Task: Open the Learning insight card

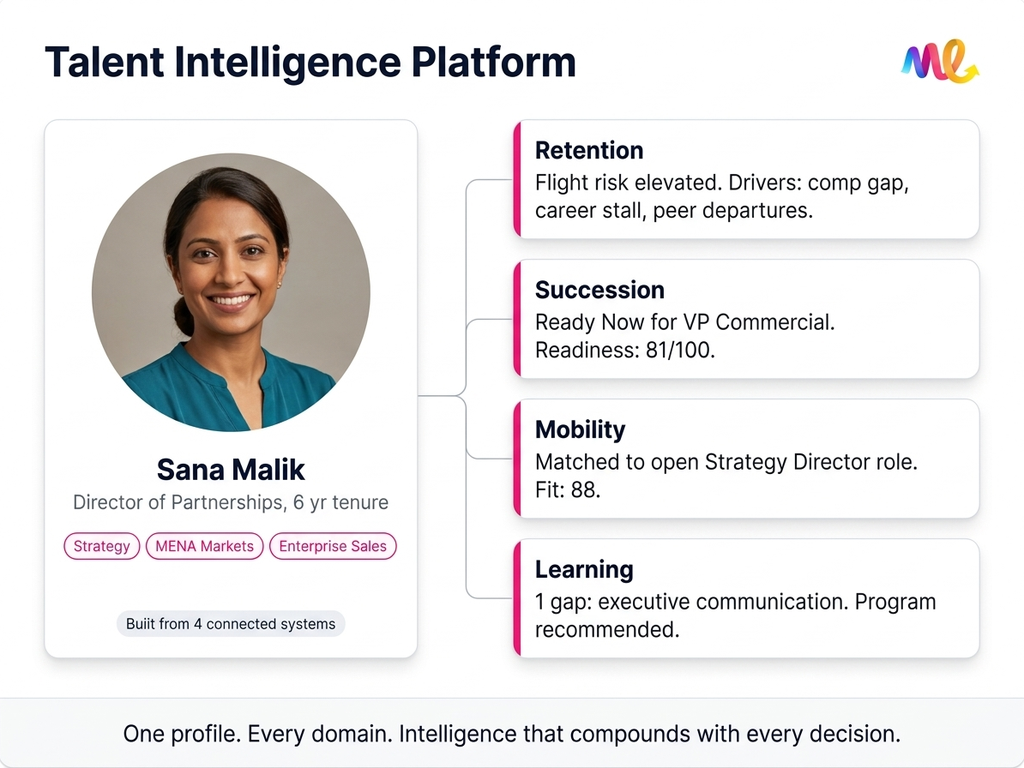Action: pos(746,598)
